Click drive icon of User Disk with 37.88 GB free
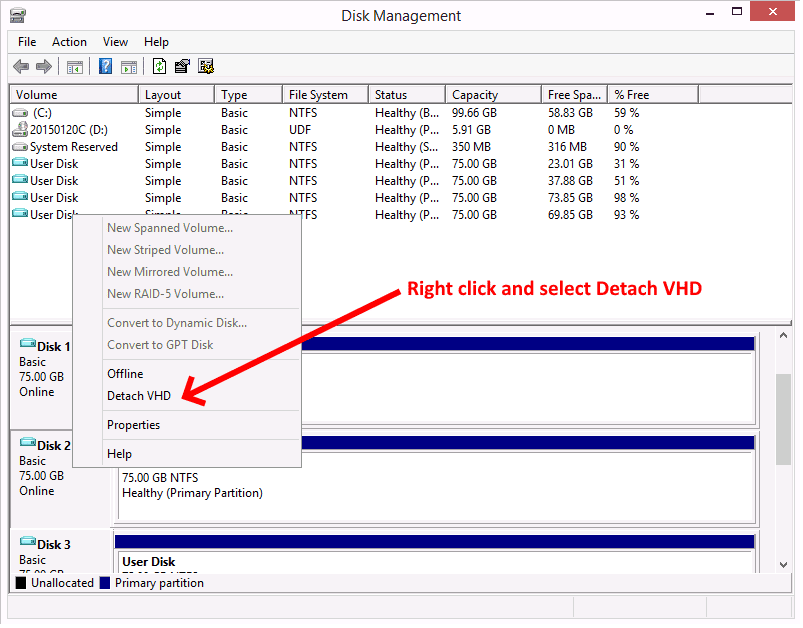The width and height of the screenshot is (803, 628). (20, 180)
